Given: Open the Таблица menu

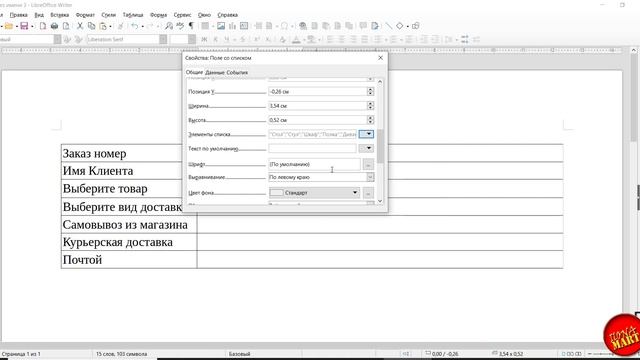Looking at the screenshot, I should (133, 15).
